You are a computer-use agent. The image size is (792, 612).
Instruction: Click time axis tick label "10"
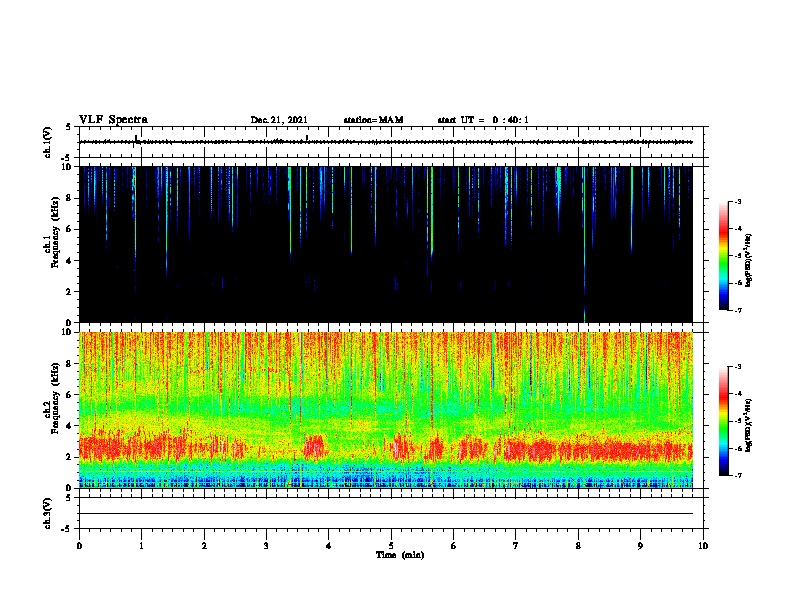point(703,546)
